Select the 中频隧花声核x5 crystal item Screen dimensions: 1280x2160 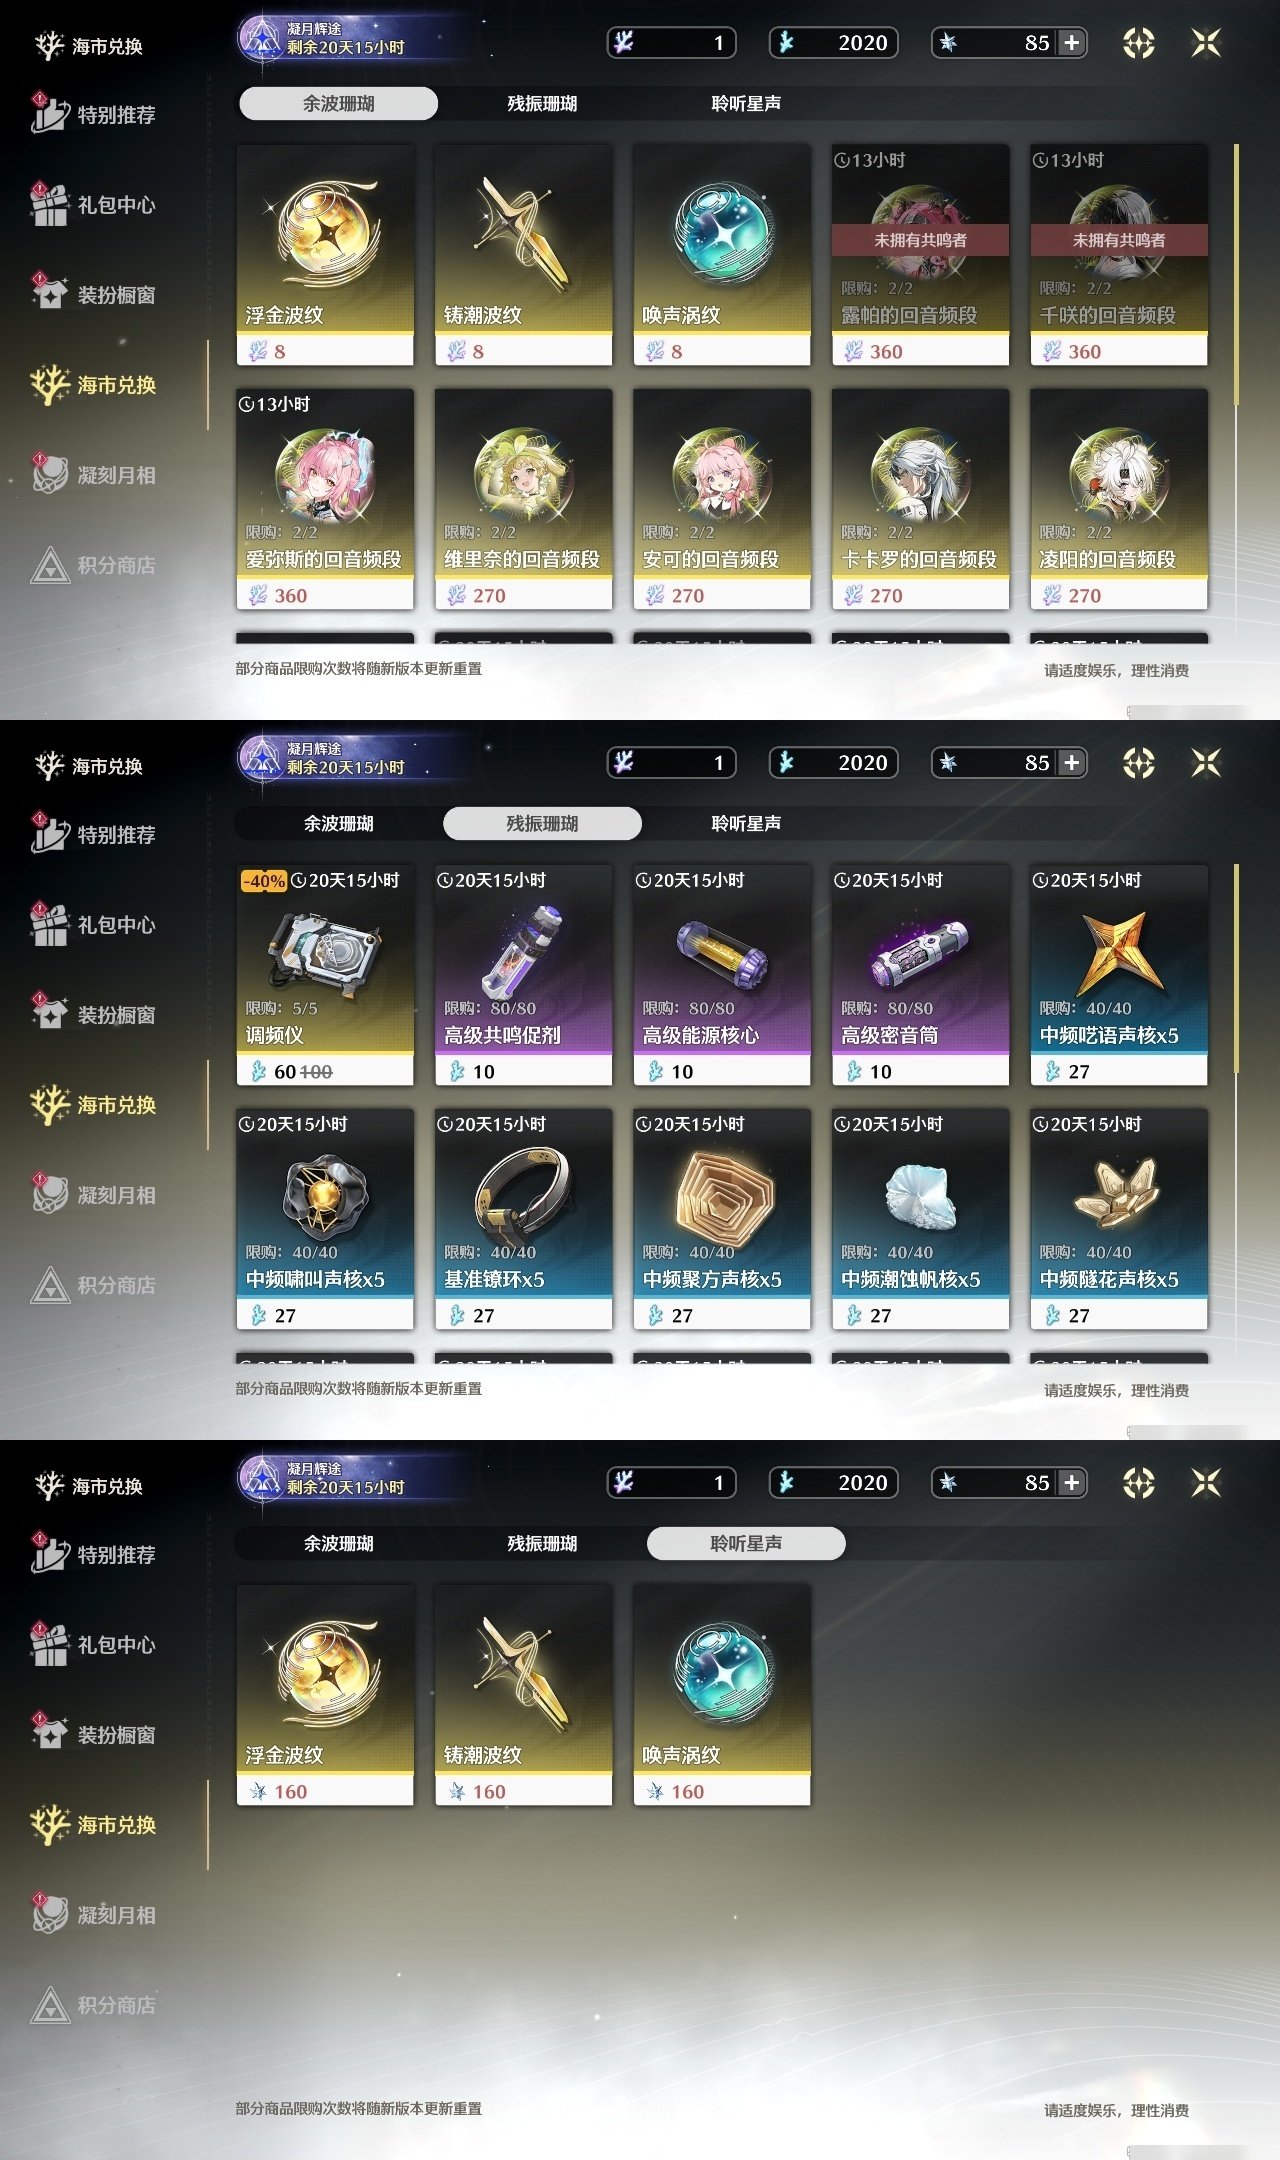pos(1119,1219)
